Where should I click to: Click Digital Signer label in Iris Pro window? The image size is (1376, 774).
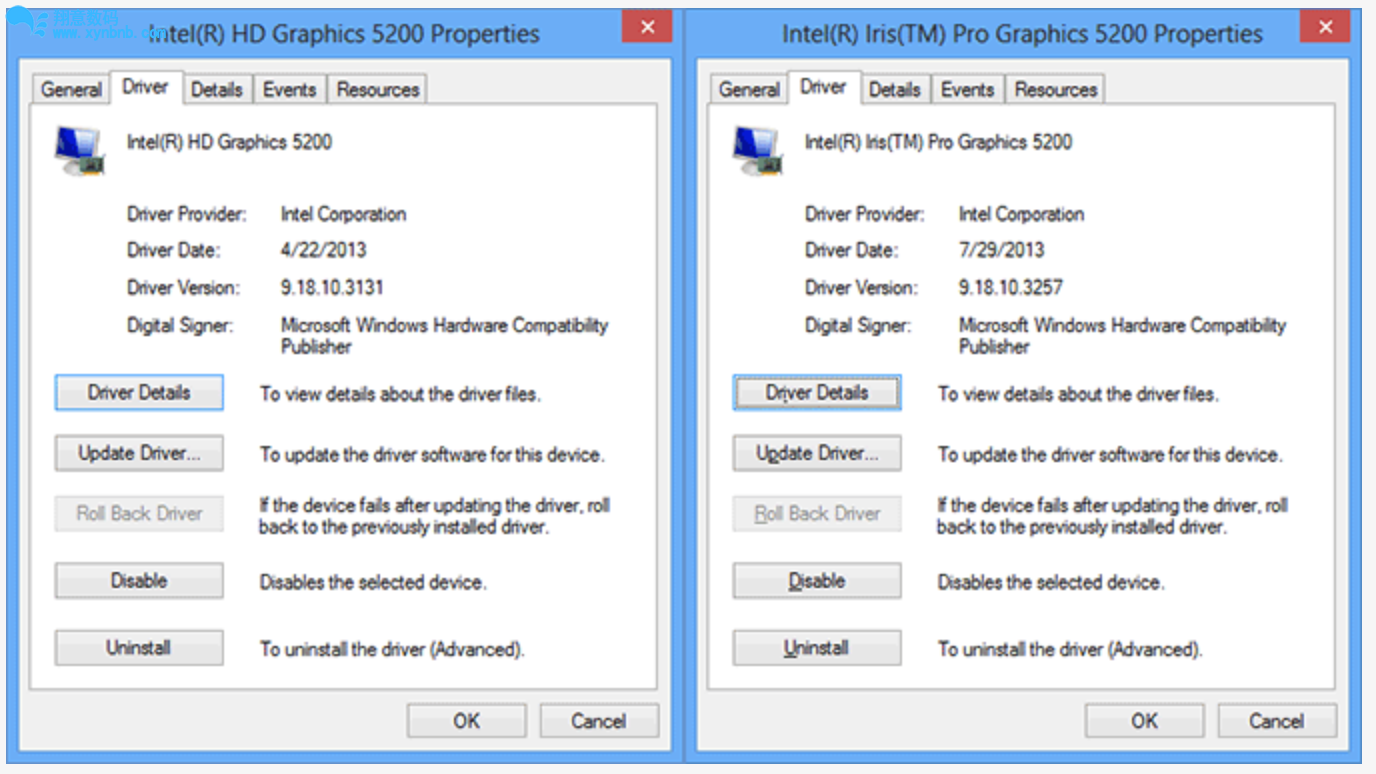pyautogui.click(x=857, y=326)
